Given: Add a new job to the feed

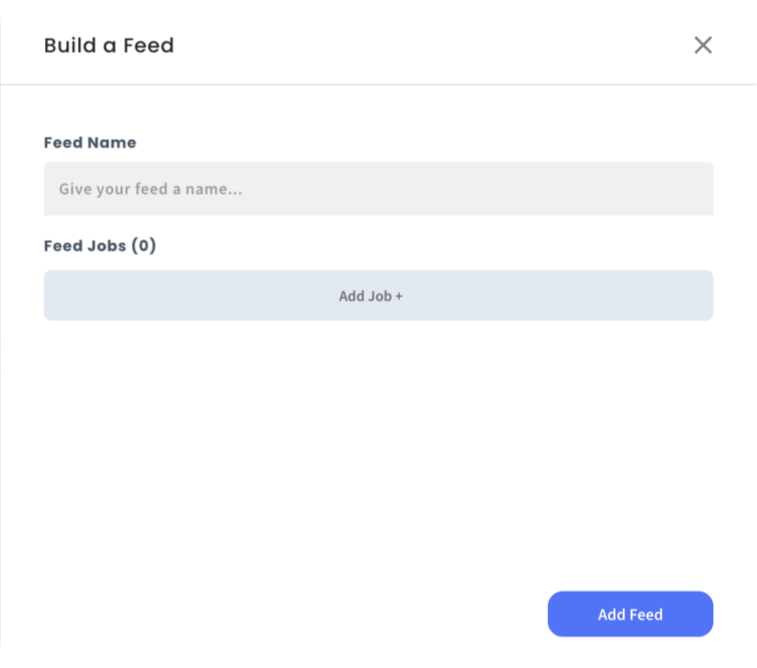Looking at the screenshot, I should point(378,295).
